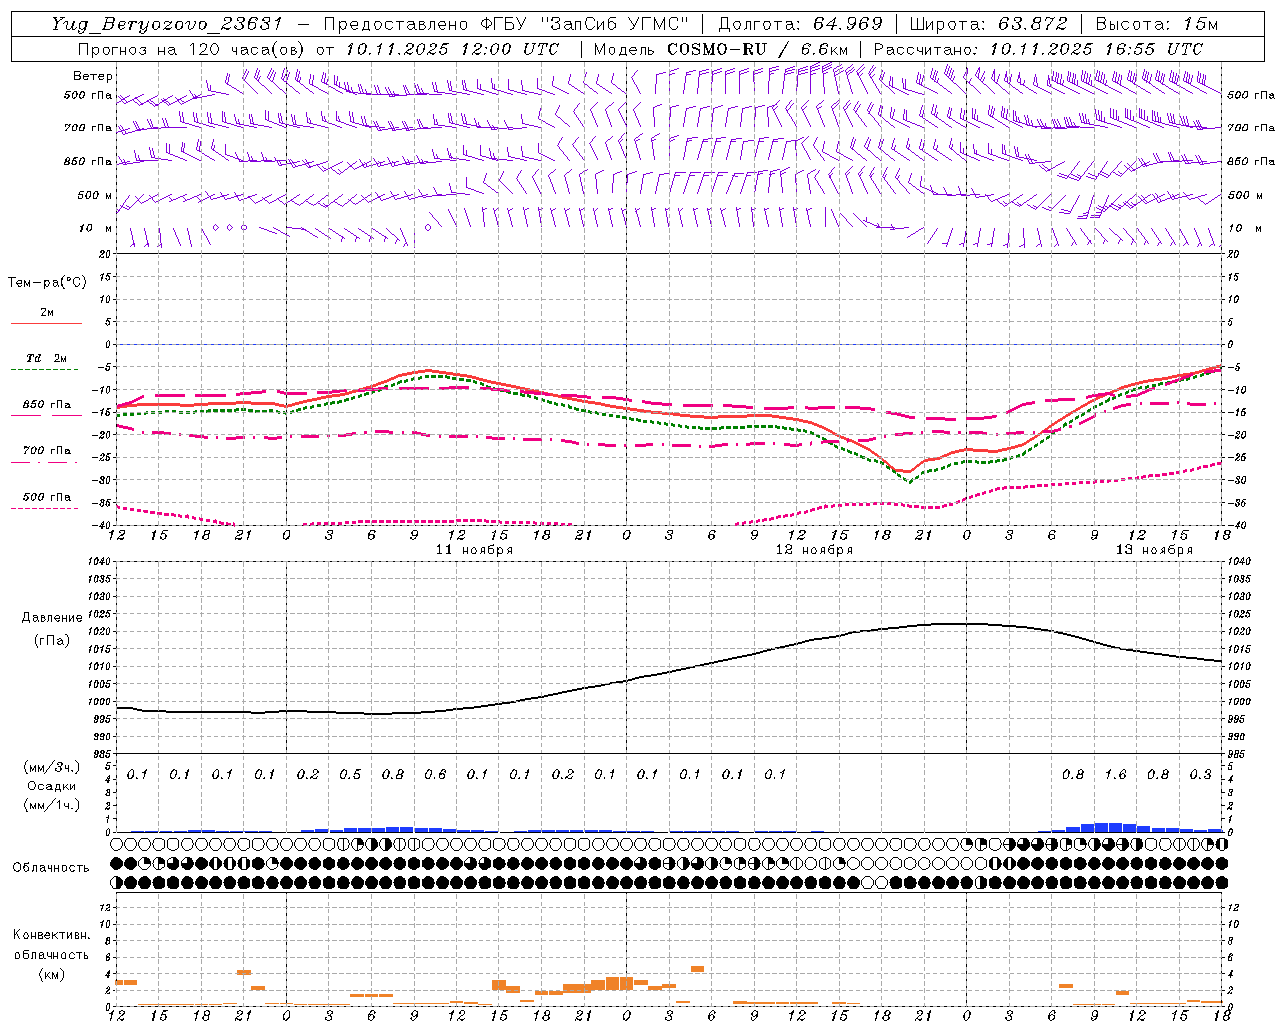Image resolution: width=1280 pixels, height=1024 pixels.
Task: Click the (мм/1ч.) precipitation unit label
Action: coord(52,805)
